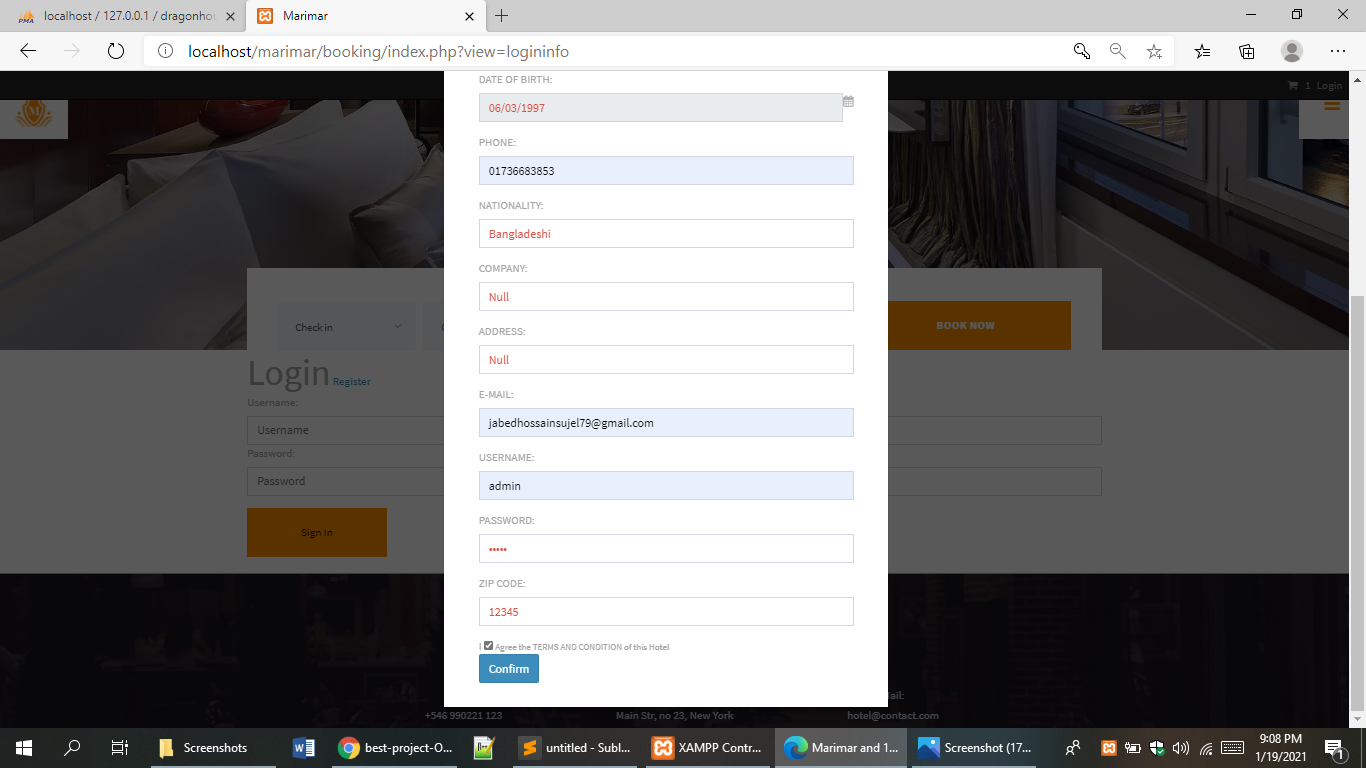
Task: Open the browser Settings and more menu
Action: (1337, 50)
